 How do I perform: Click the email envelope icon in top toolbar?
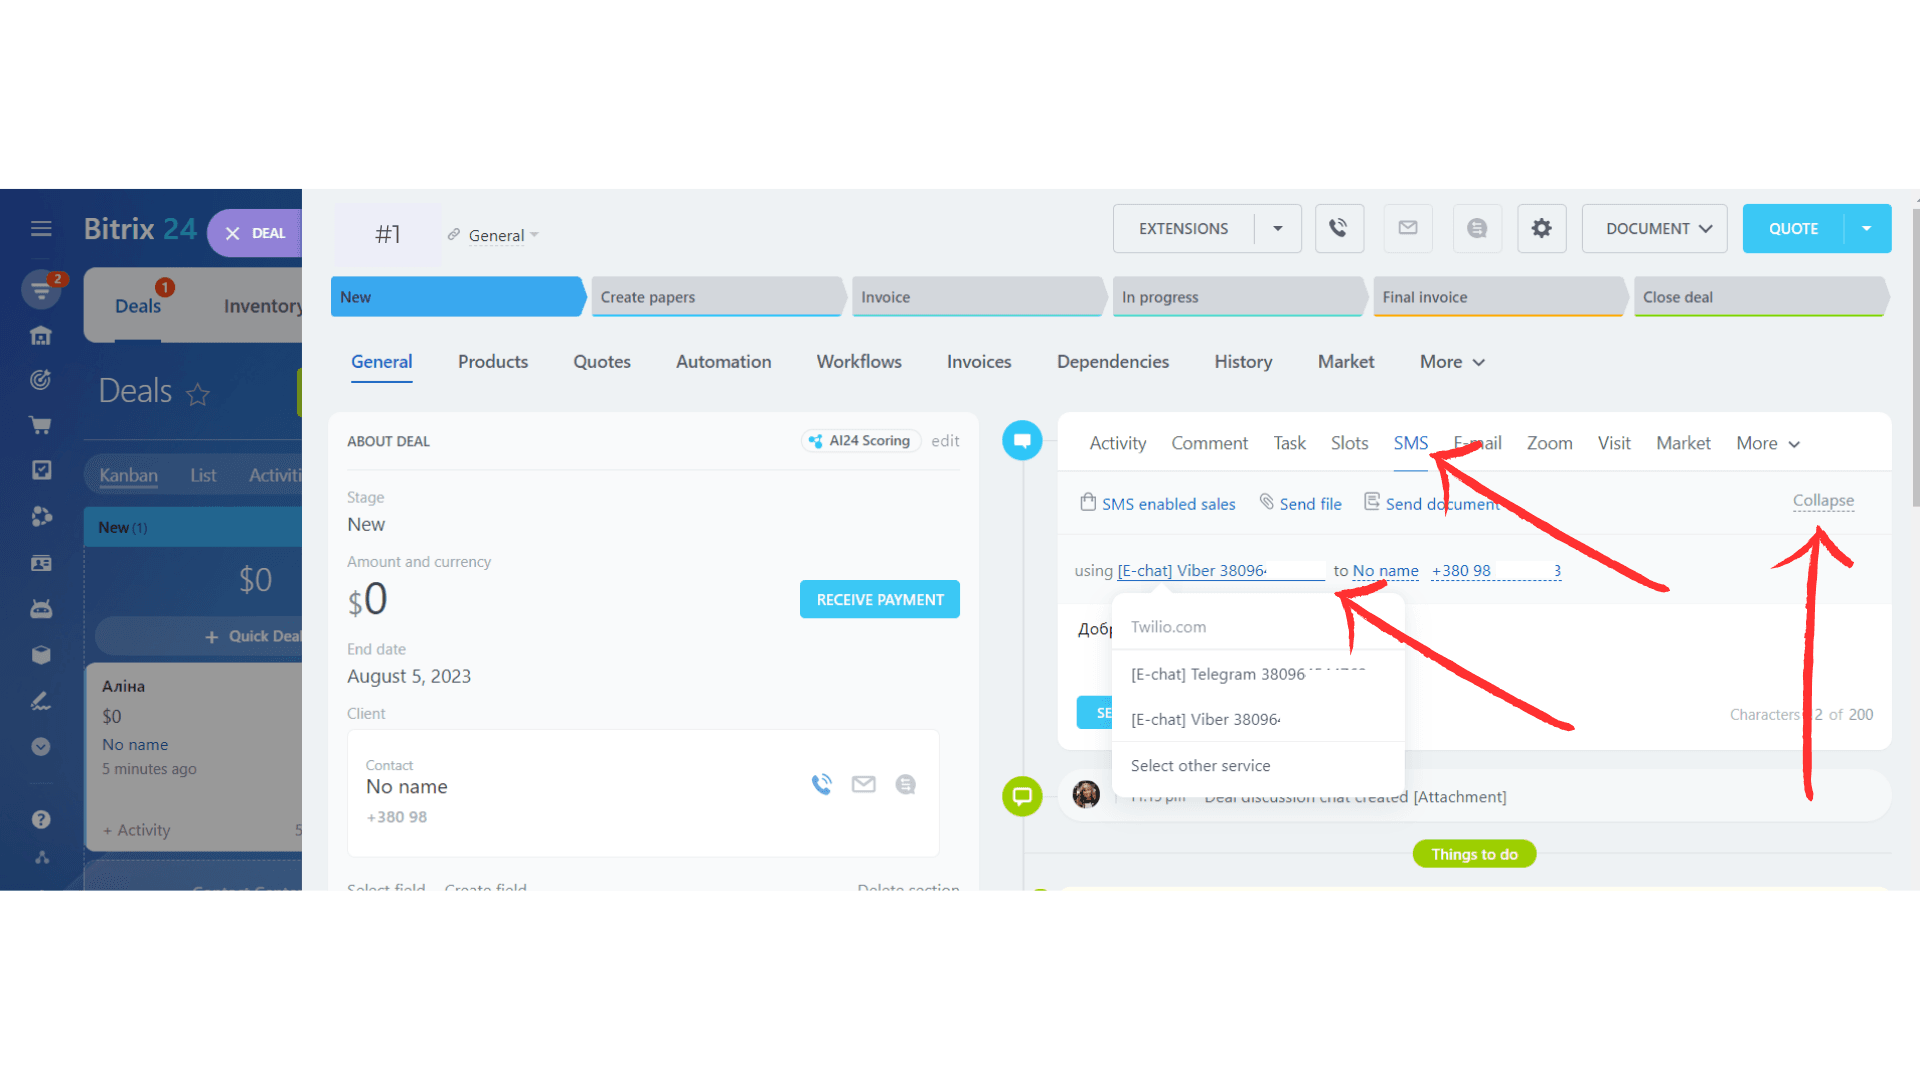coord(1408,229)
